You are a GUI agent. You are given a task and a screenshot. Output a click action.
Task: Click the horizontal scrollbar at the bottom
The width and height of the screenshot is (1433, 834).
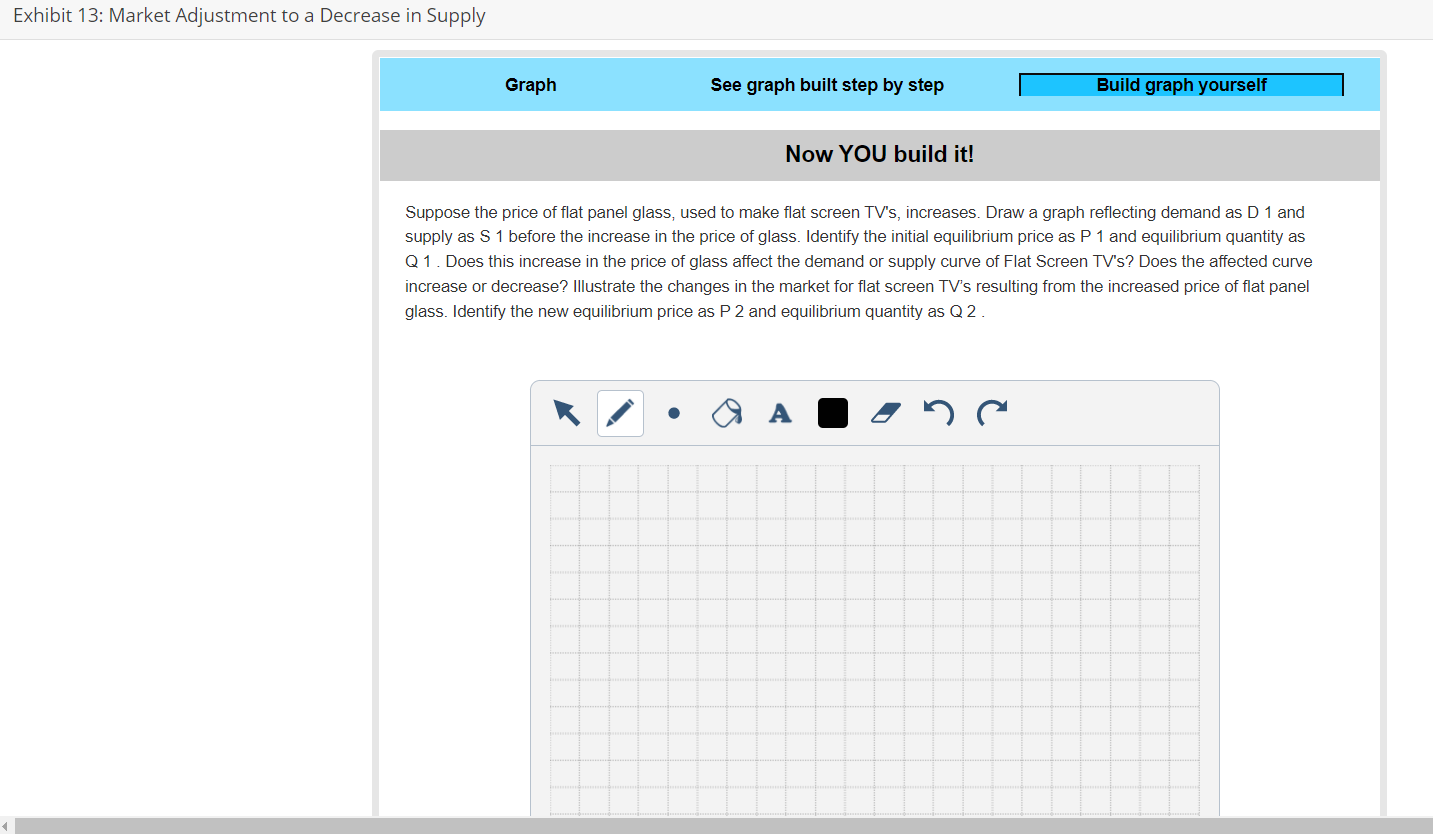pos(700,824)
